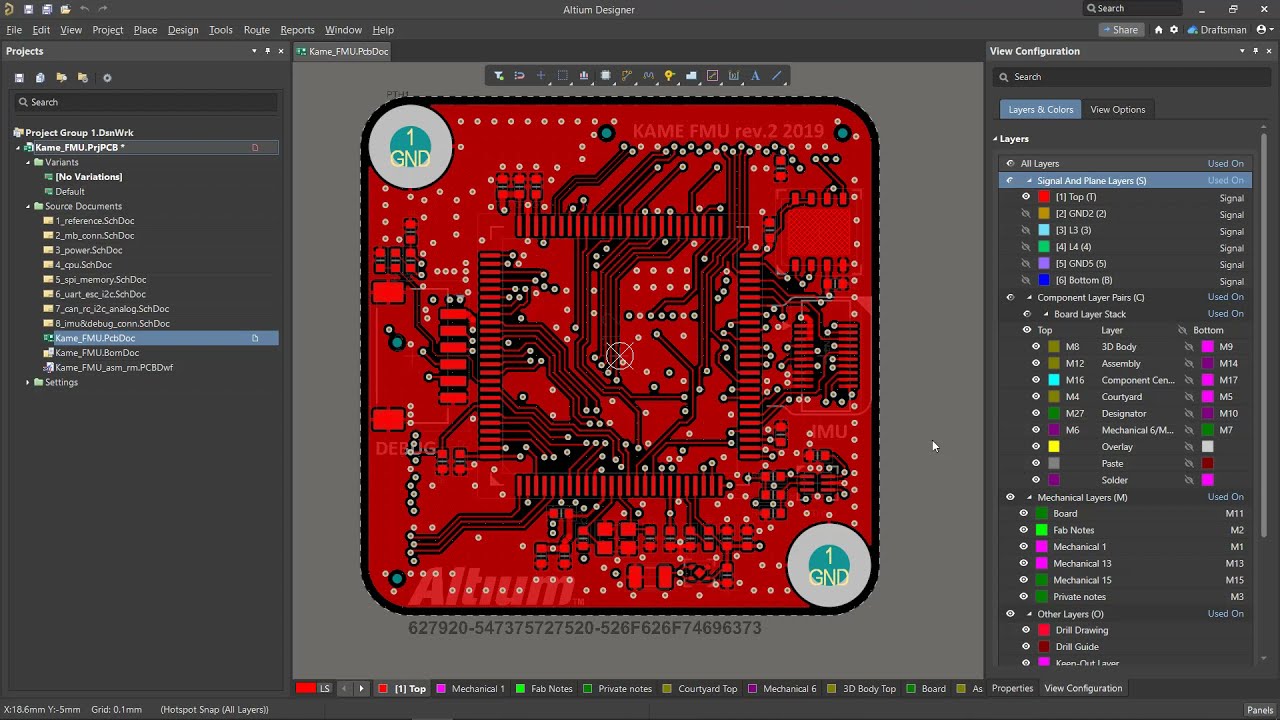The height and width of the screenshot is (720, 1280).
Task: Open Projects panel settings gear
Action: tap(107, 78)
